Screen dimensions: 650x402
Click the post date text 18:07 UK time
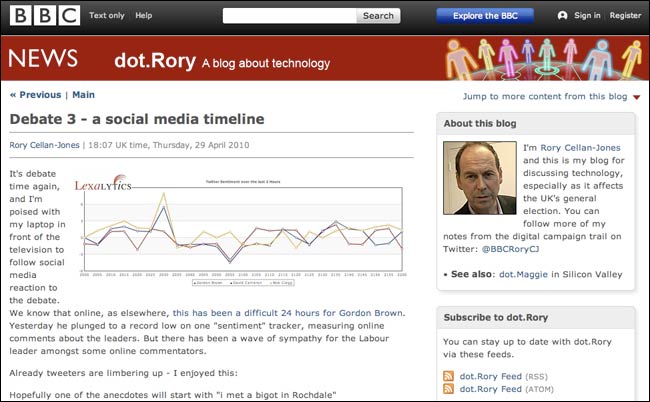click(119, 145)
